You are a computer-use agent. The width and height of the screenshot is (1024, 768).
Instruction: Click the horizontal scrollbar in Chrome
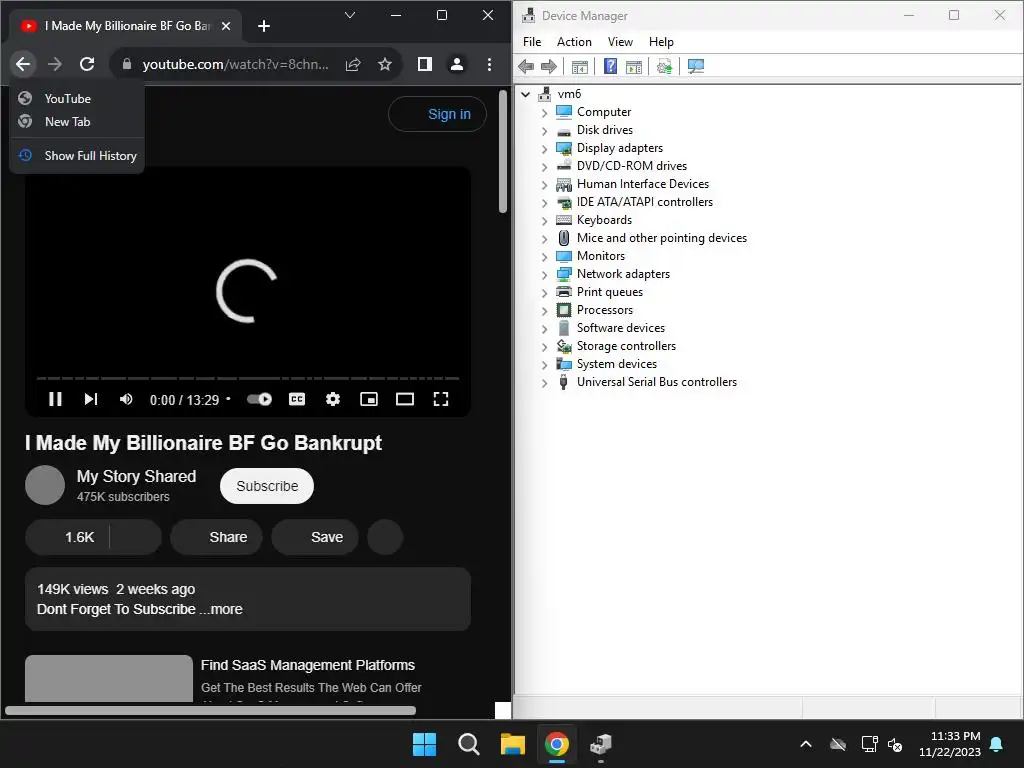point(210,711)
